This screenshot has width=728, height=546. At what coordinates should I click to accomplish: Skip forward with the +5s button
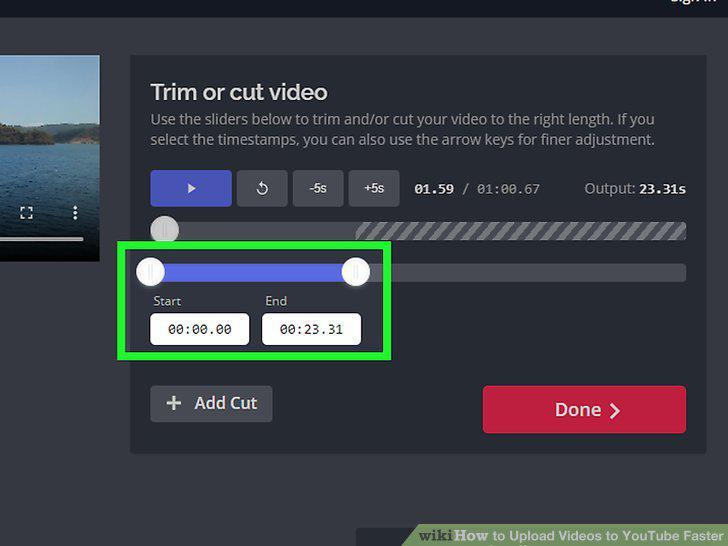coord(374,188)
